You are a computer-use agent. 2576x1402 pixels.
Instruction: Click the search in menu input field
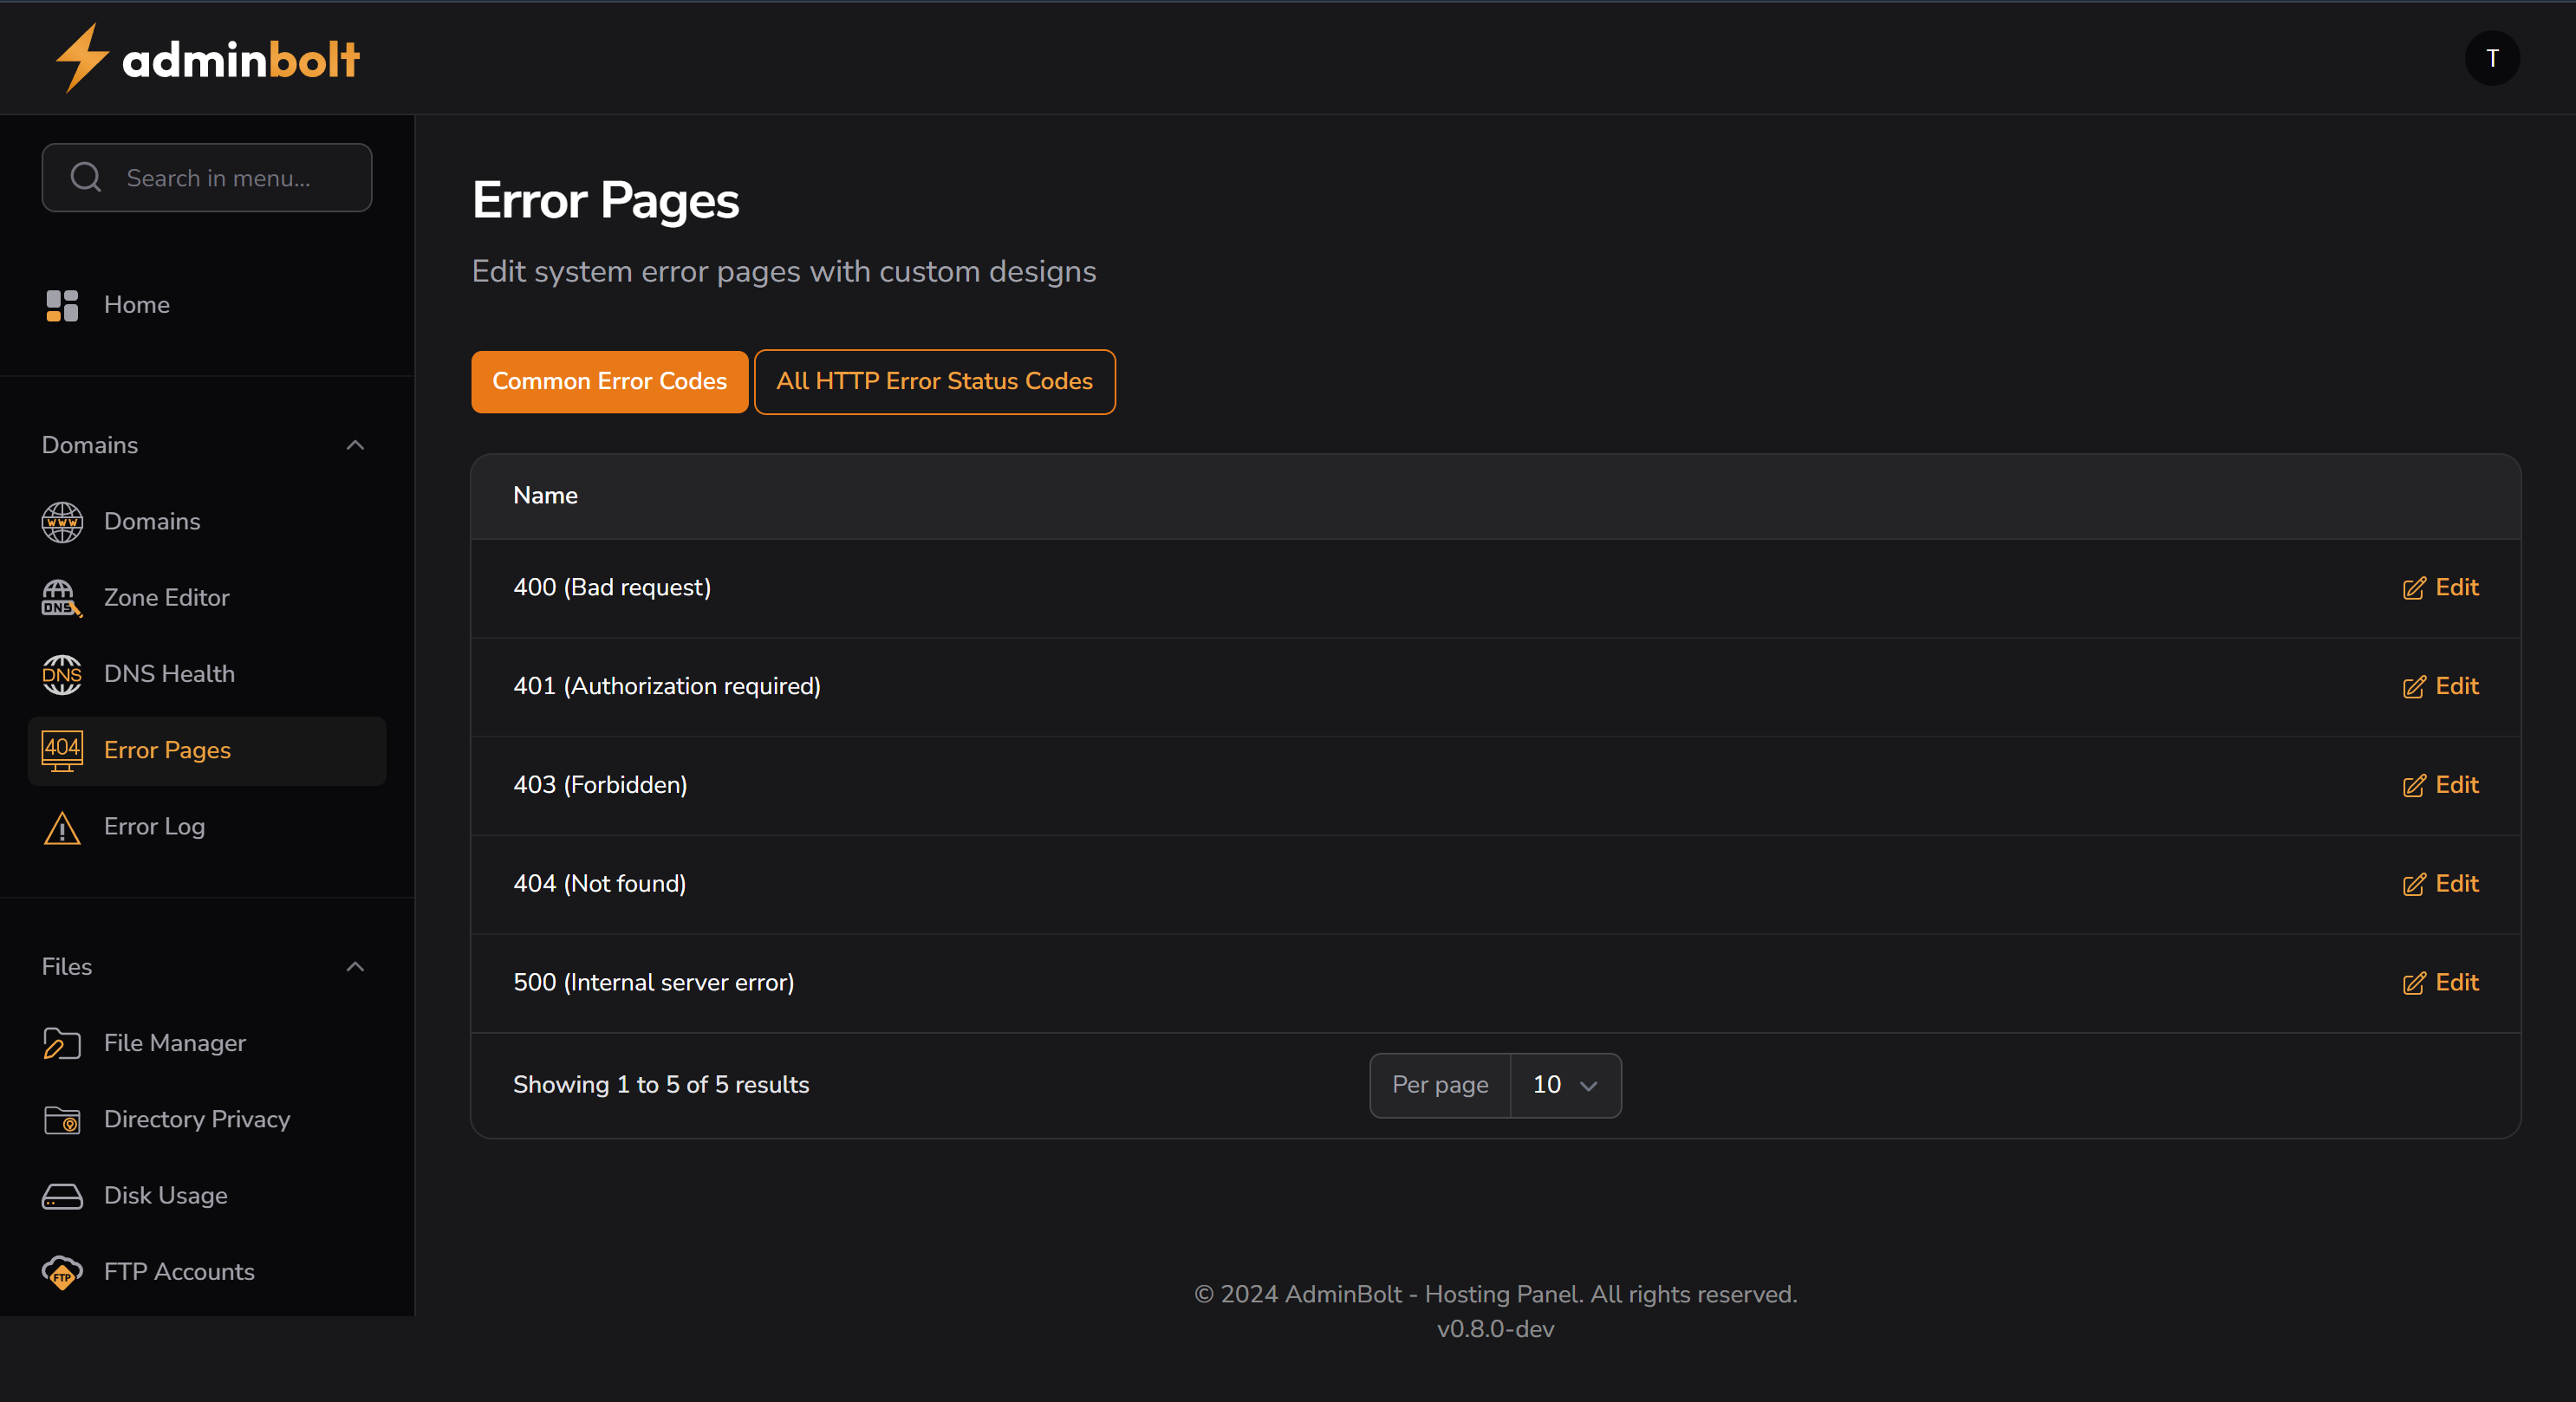click(x=207, y=177)
